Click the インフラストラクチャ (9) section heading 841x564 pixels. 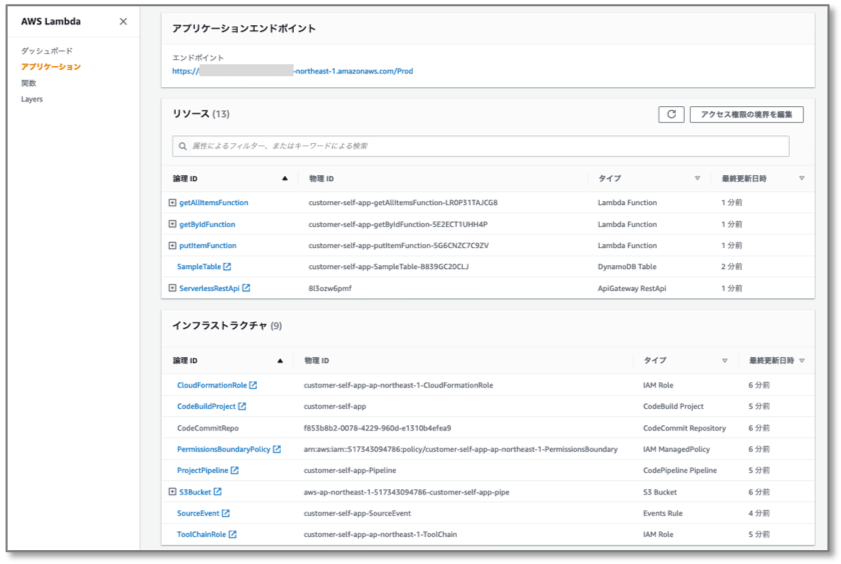click(x=227, y=325)
